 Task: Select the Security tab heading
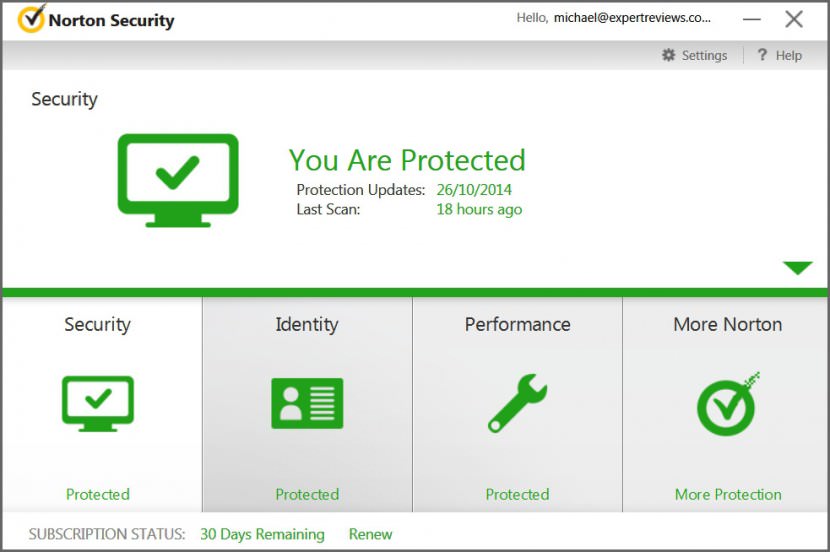pos(97,324)
